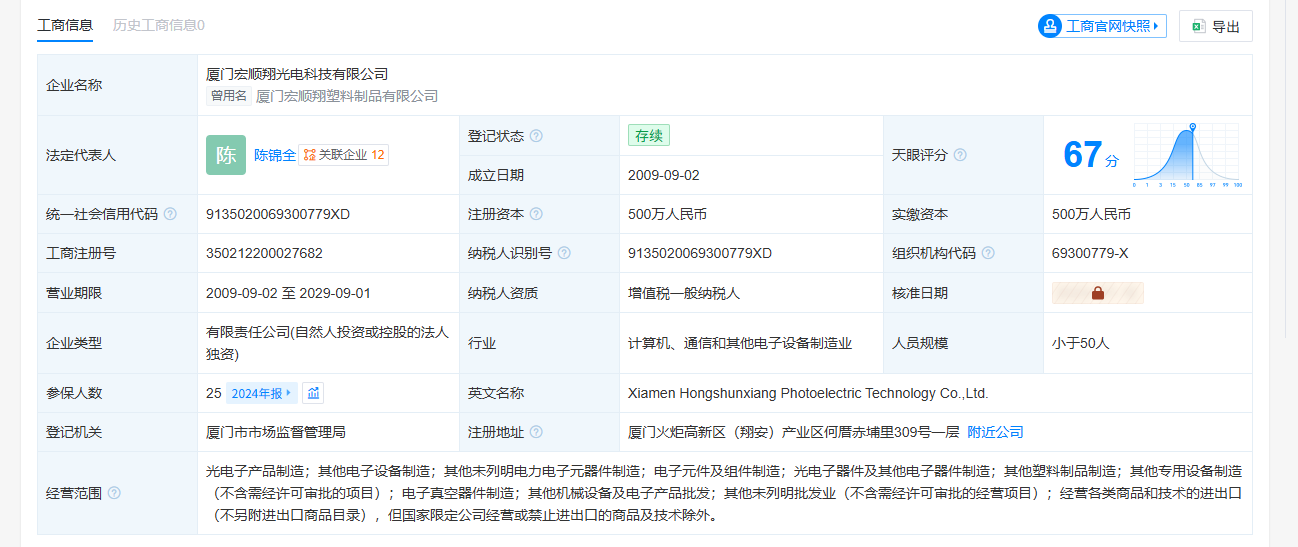
Task: Click the 曾用名 label tag
Action: click(228, 96)
